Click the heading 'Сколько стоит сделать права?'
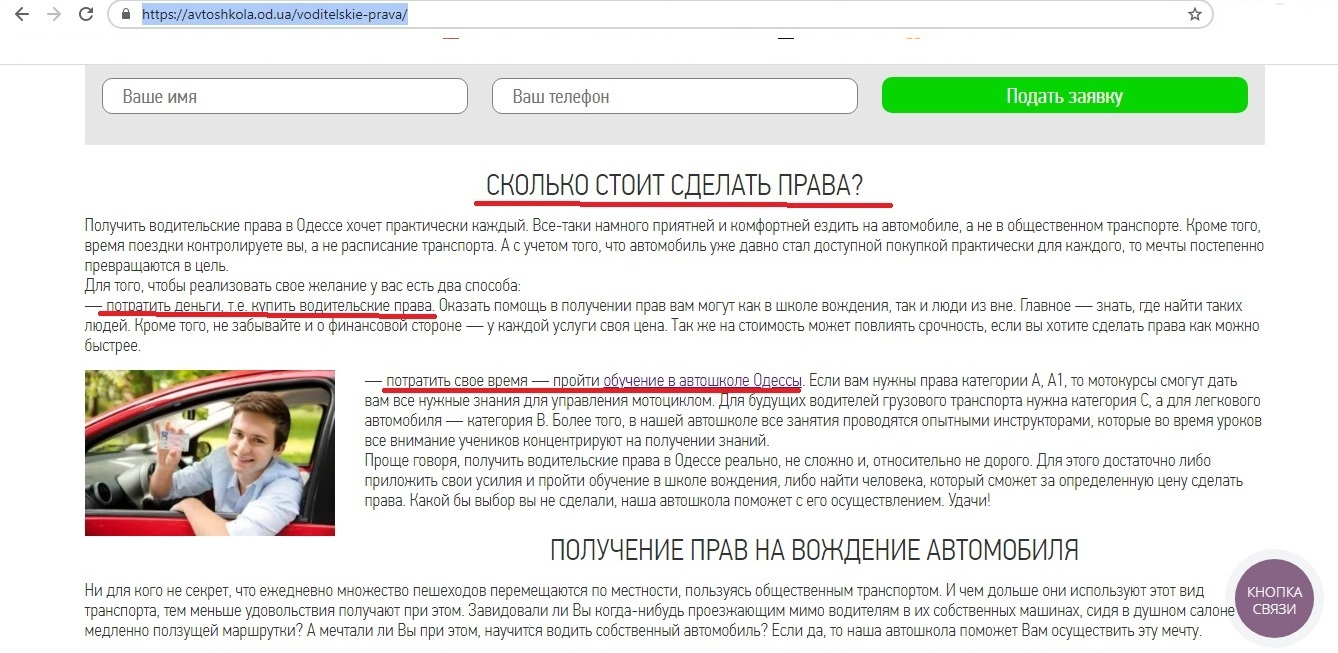Viewport: 1338px width, 653px height. pos(674,185)
